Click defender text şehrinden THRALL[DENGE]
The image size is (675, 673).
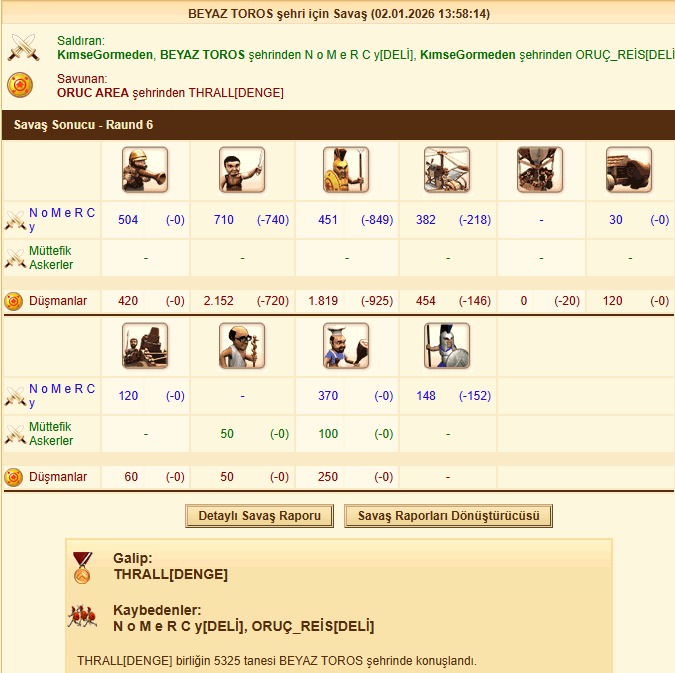click(x=207, y=93)
